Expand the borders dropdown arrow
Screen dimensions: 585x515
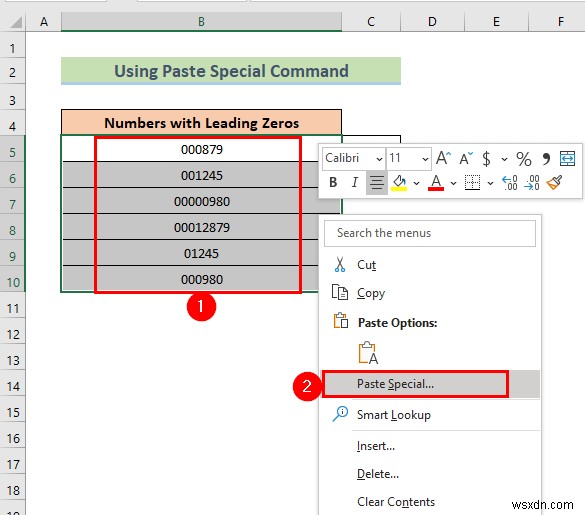490,183
